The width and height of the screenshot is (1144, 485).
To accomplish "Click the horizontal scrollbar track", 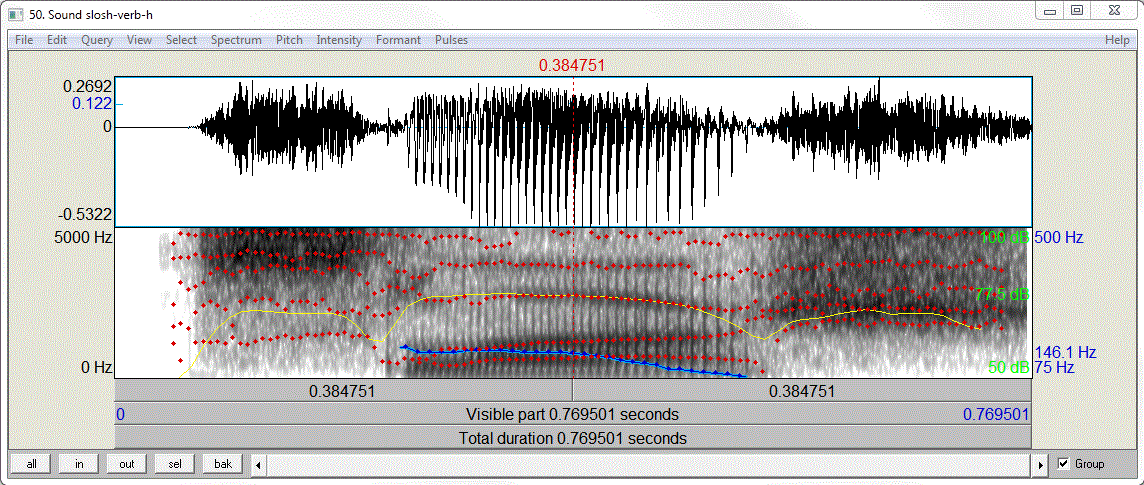I will (x=649, y=464).
